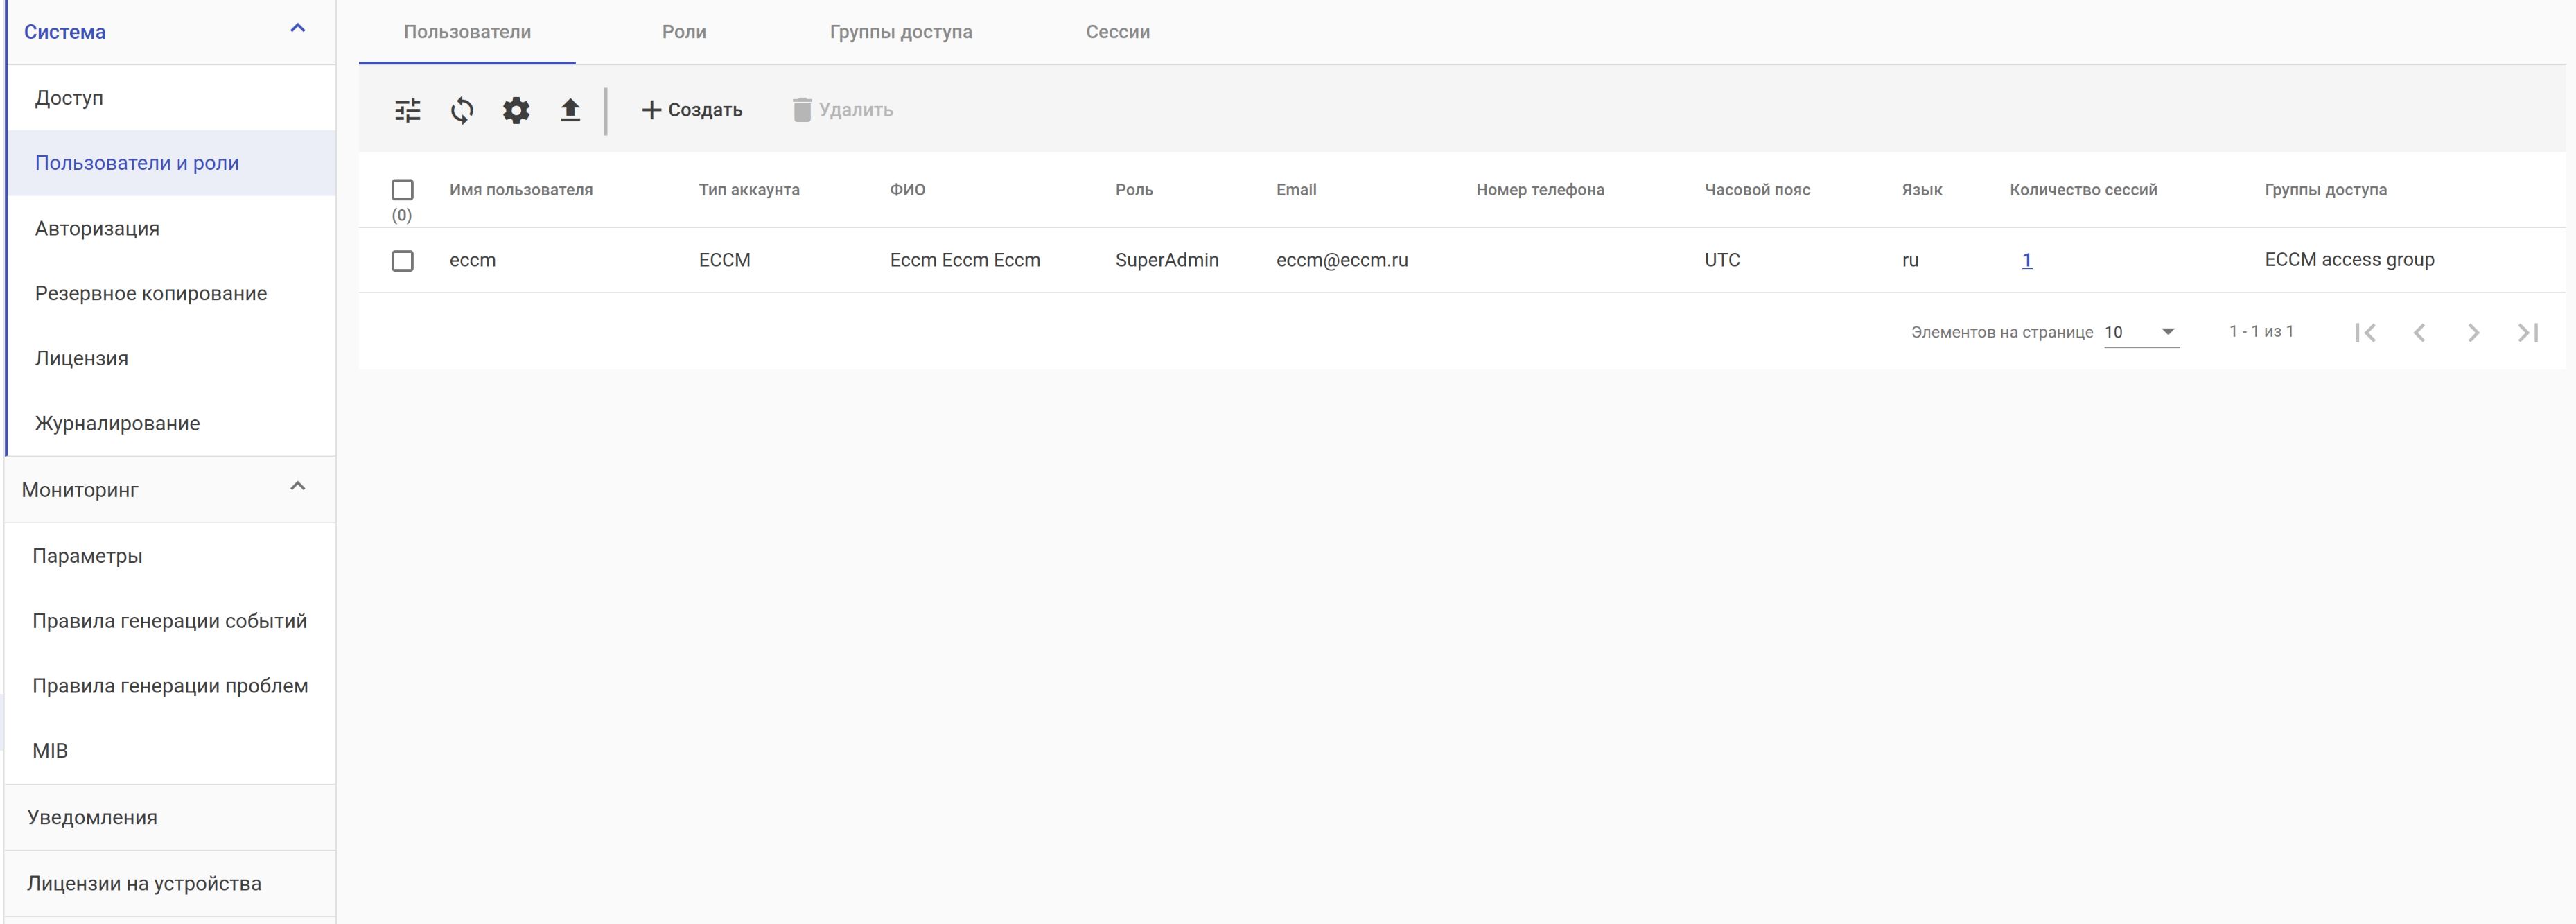Screen dimensions: 2576x924
Task: Open the Сессии tab
Action: tap(1117, 32)
